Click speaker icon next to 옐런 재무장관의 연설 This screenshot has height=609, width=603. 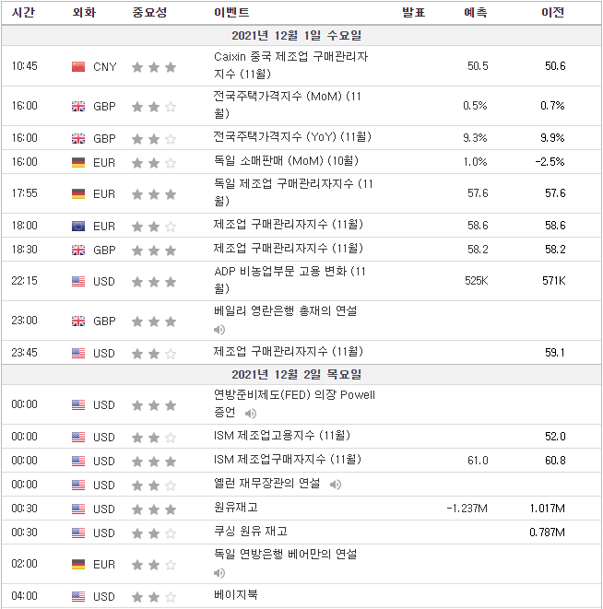[335, 484]
